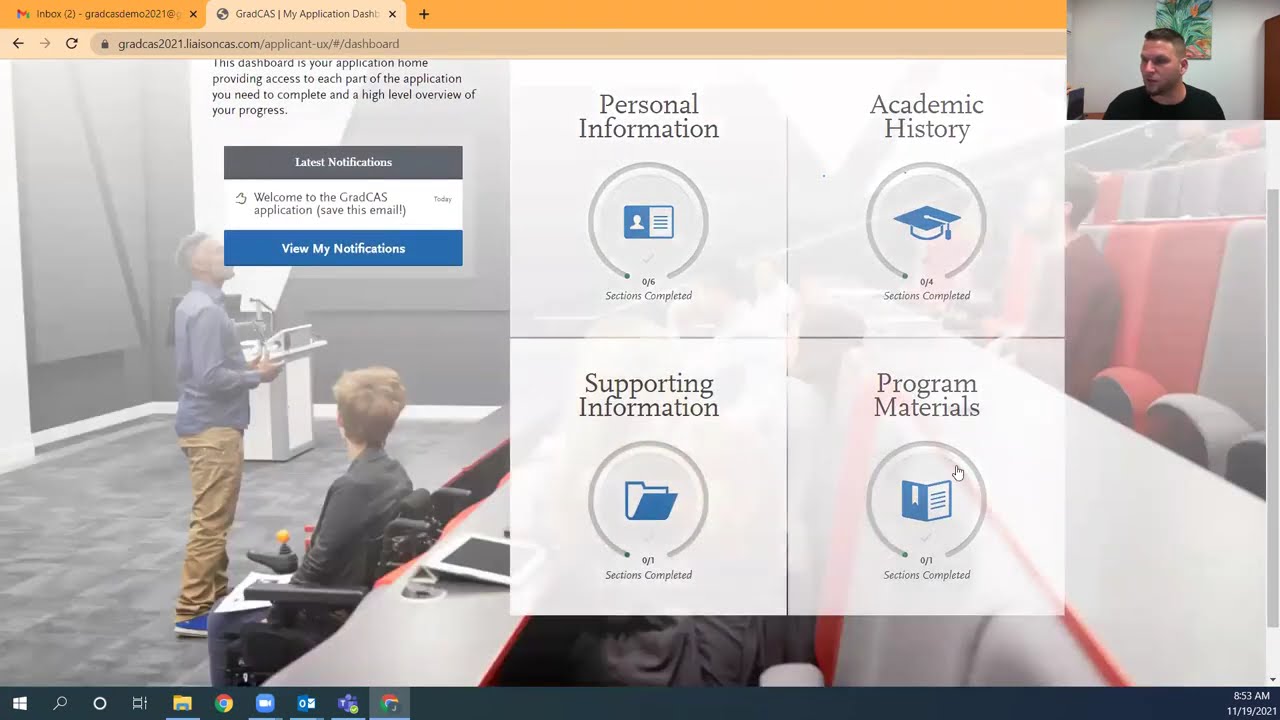The height and width of the screenshot is (720, 1280).
Task: Click the Today timestamp on the notification
Action: [443, 199]
